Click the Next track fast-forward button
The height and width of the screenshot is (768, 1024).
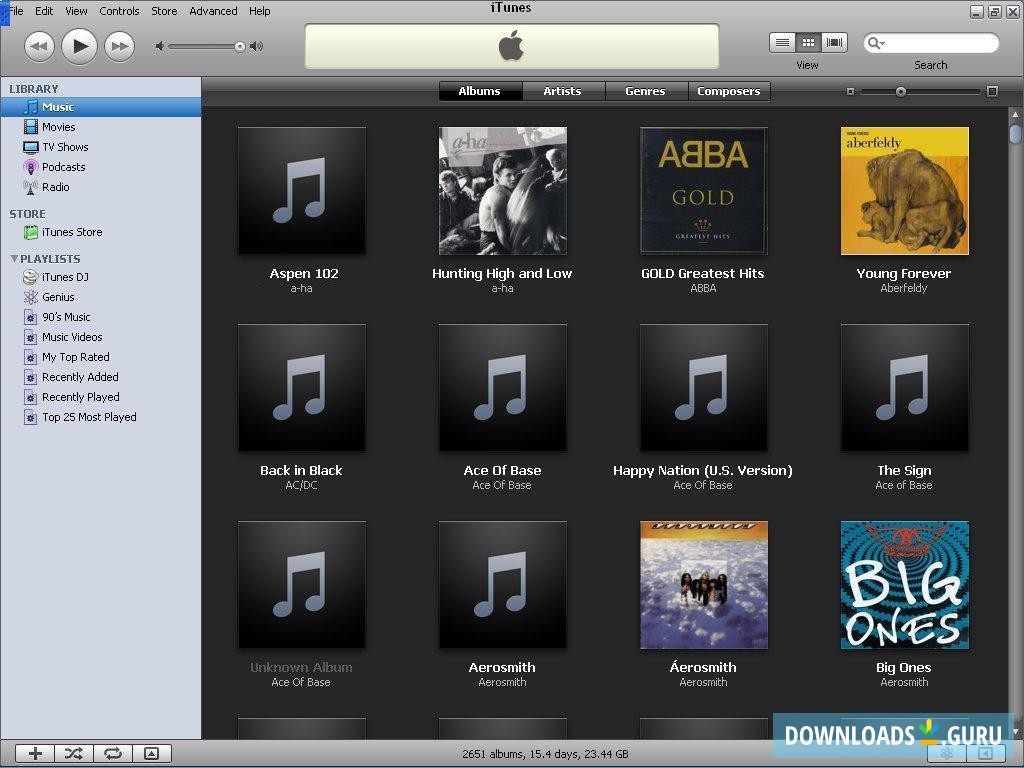point(120,46)
